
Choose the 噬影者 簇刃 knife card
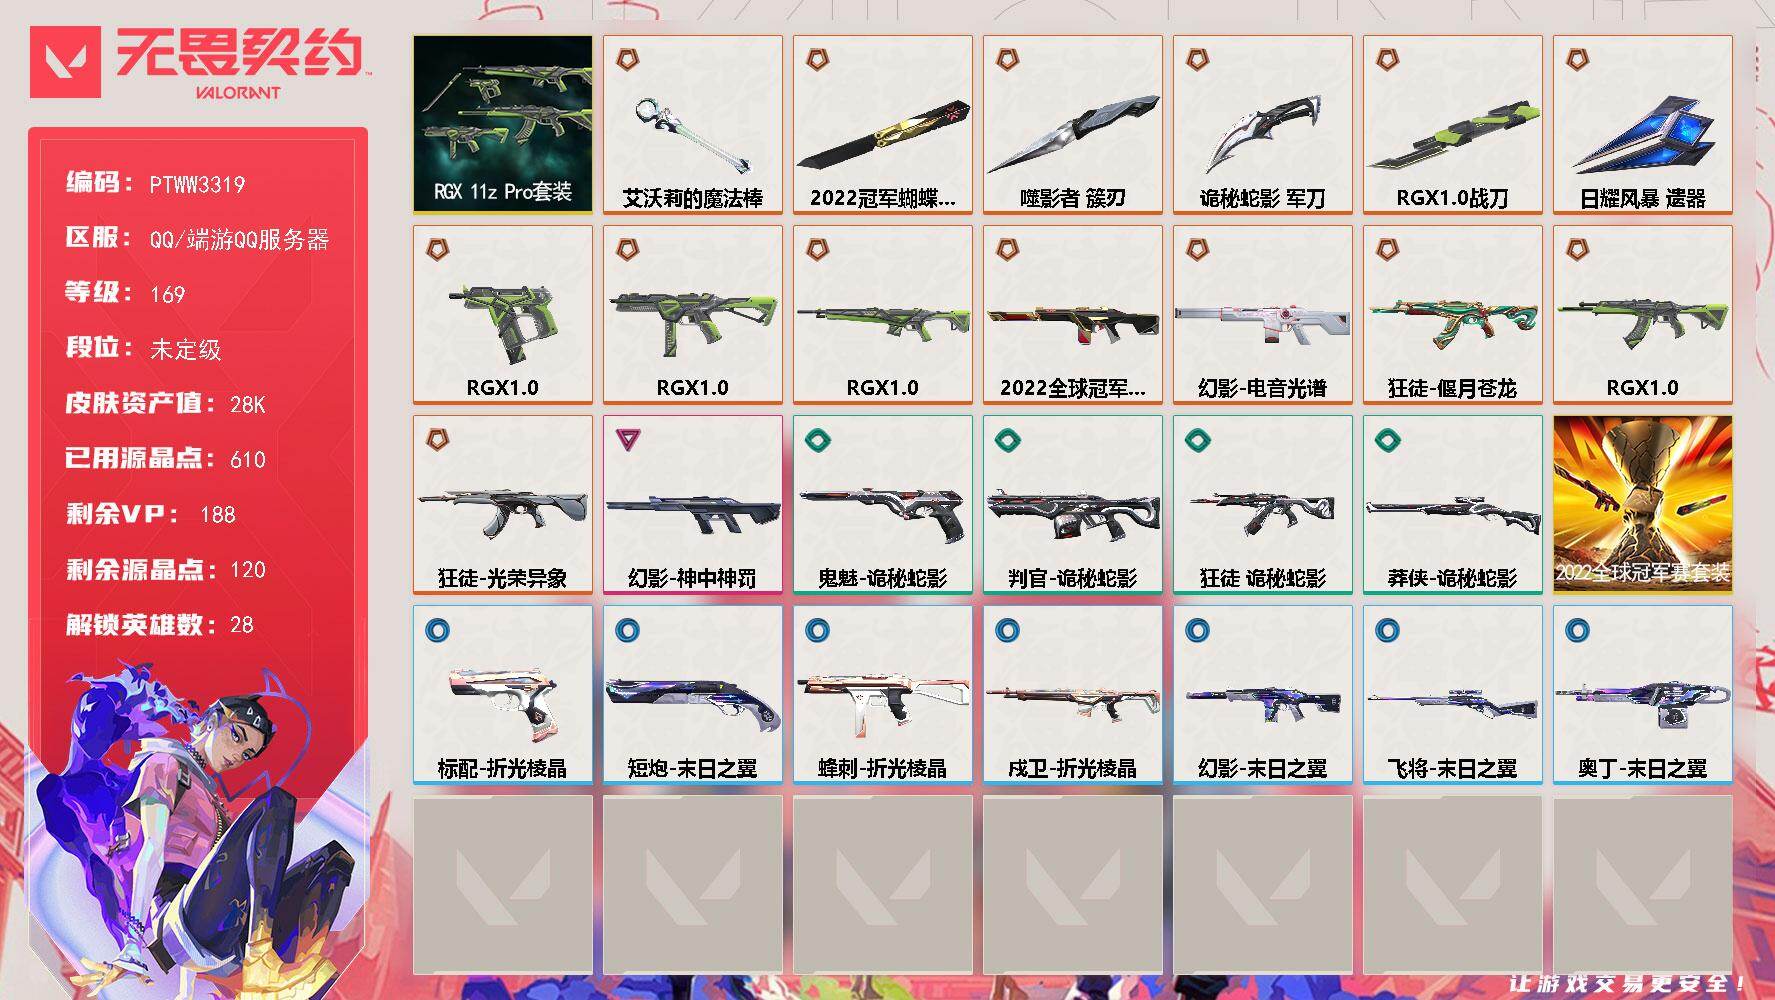click(x=1073, y=124)
